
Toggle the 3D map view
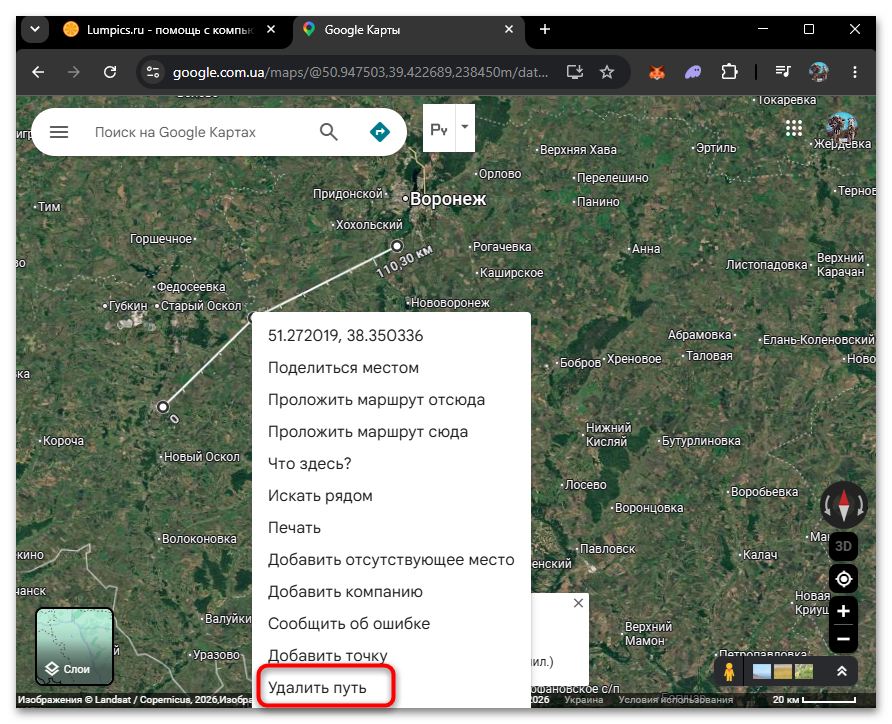[844, 547]
